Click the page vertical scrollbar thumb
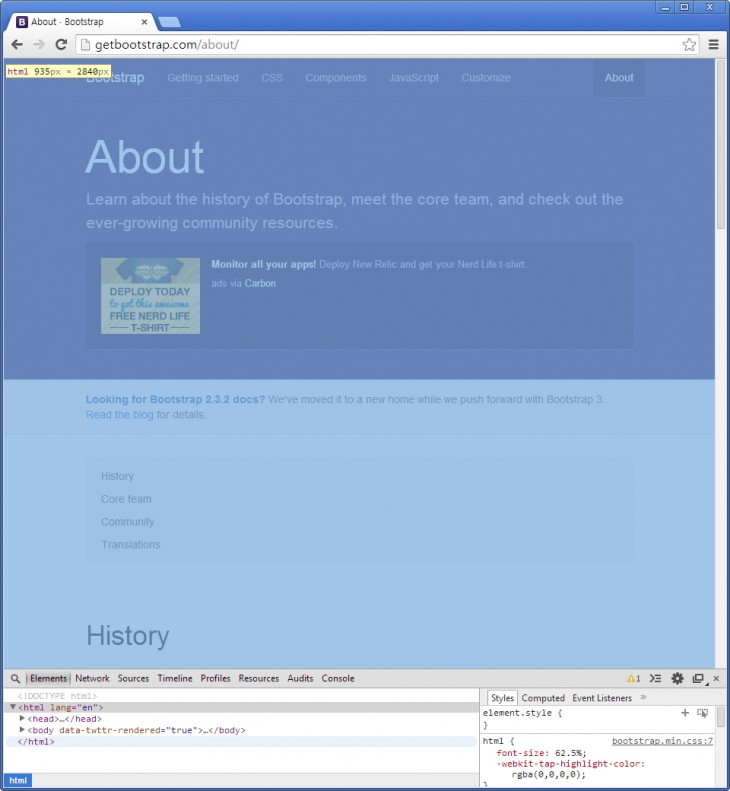Viewport: 730px width, 791px height. pyautogui.click(x=720, y=145)
